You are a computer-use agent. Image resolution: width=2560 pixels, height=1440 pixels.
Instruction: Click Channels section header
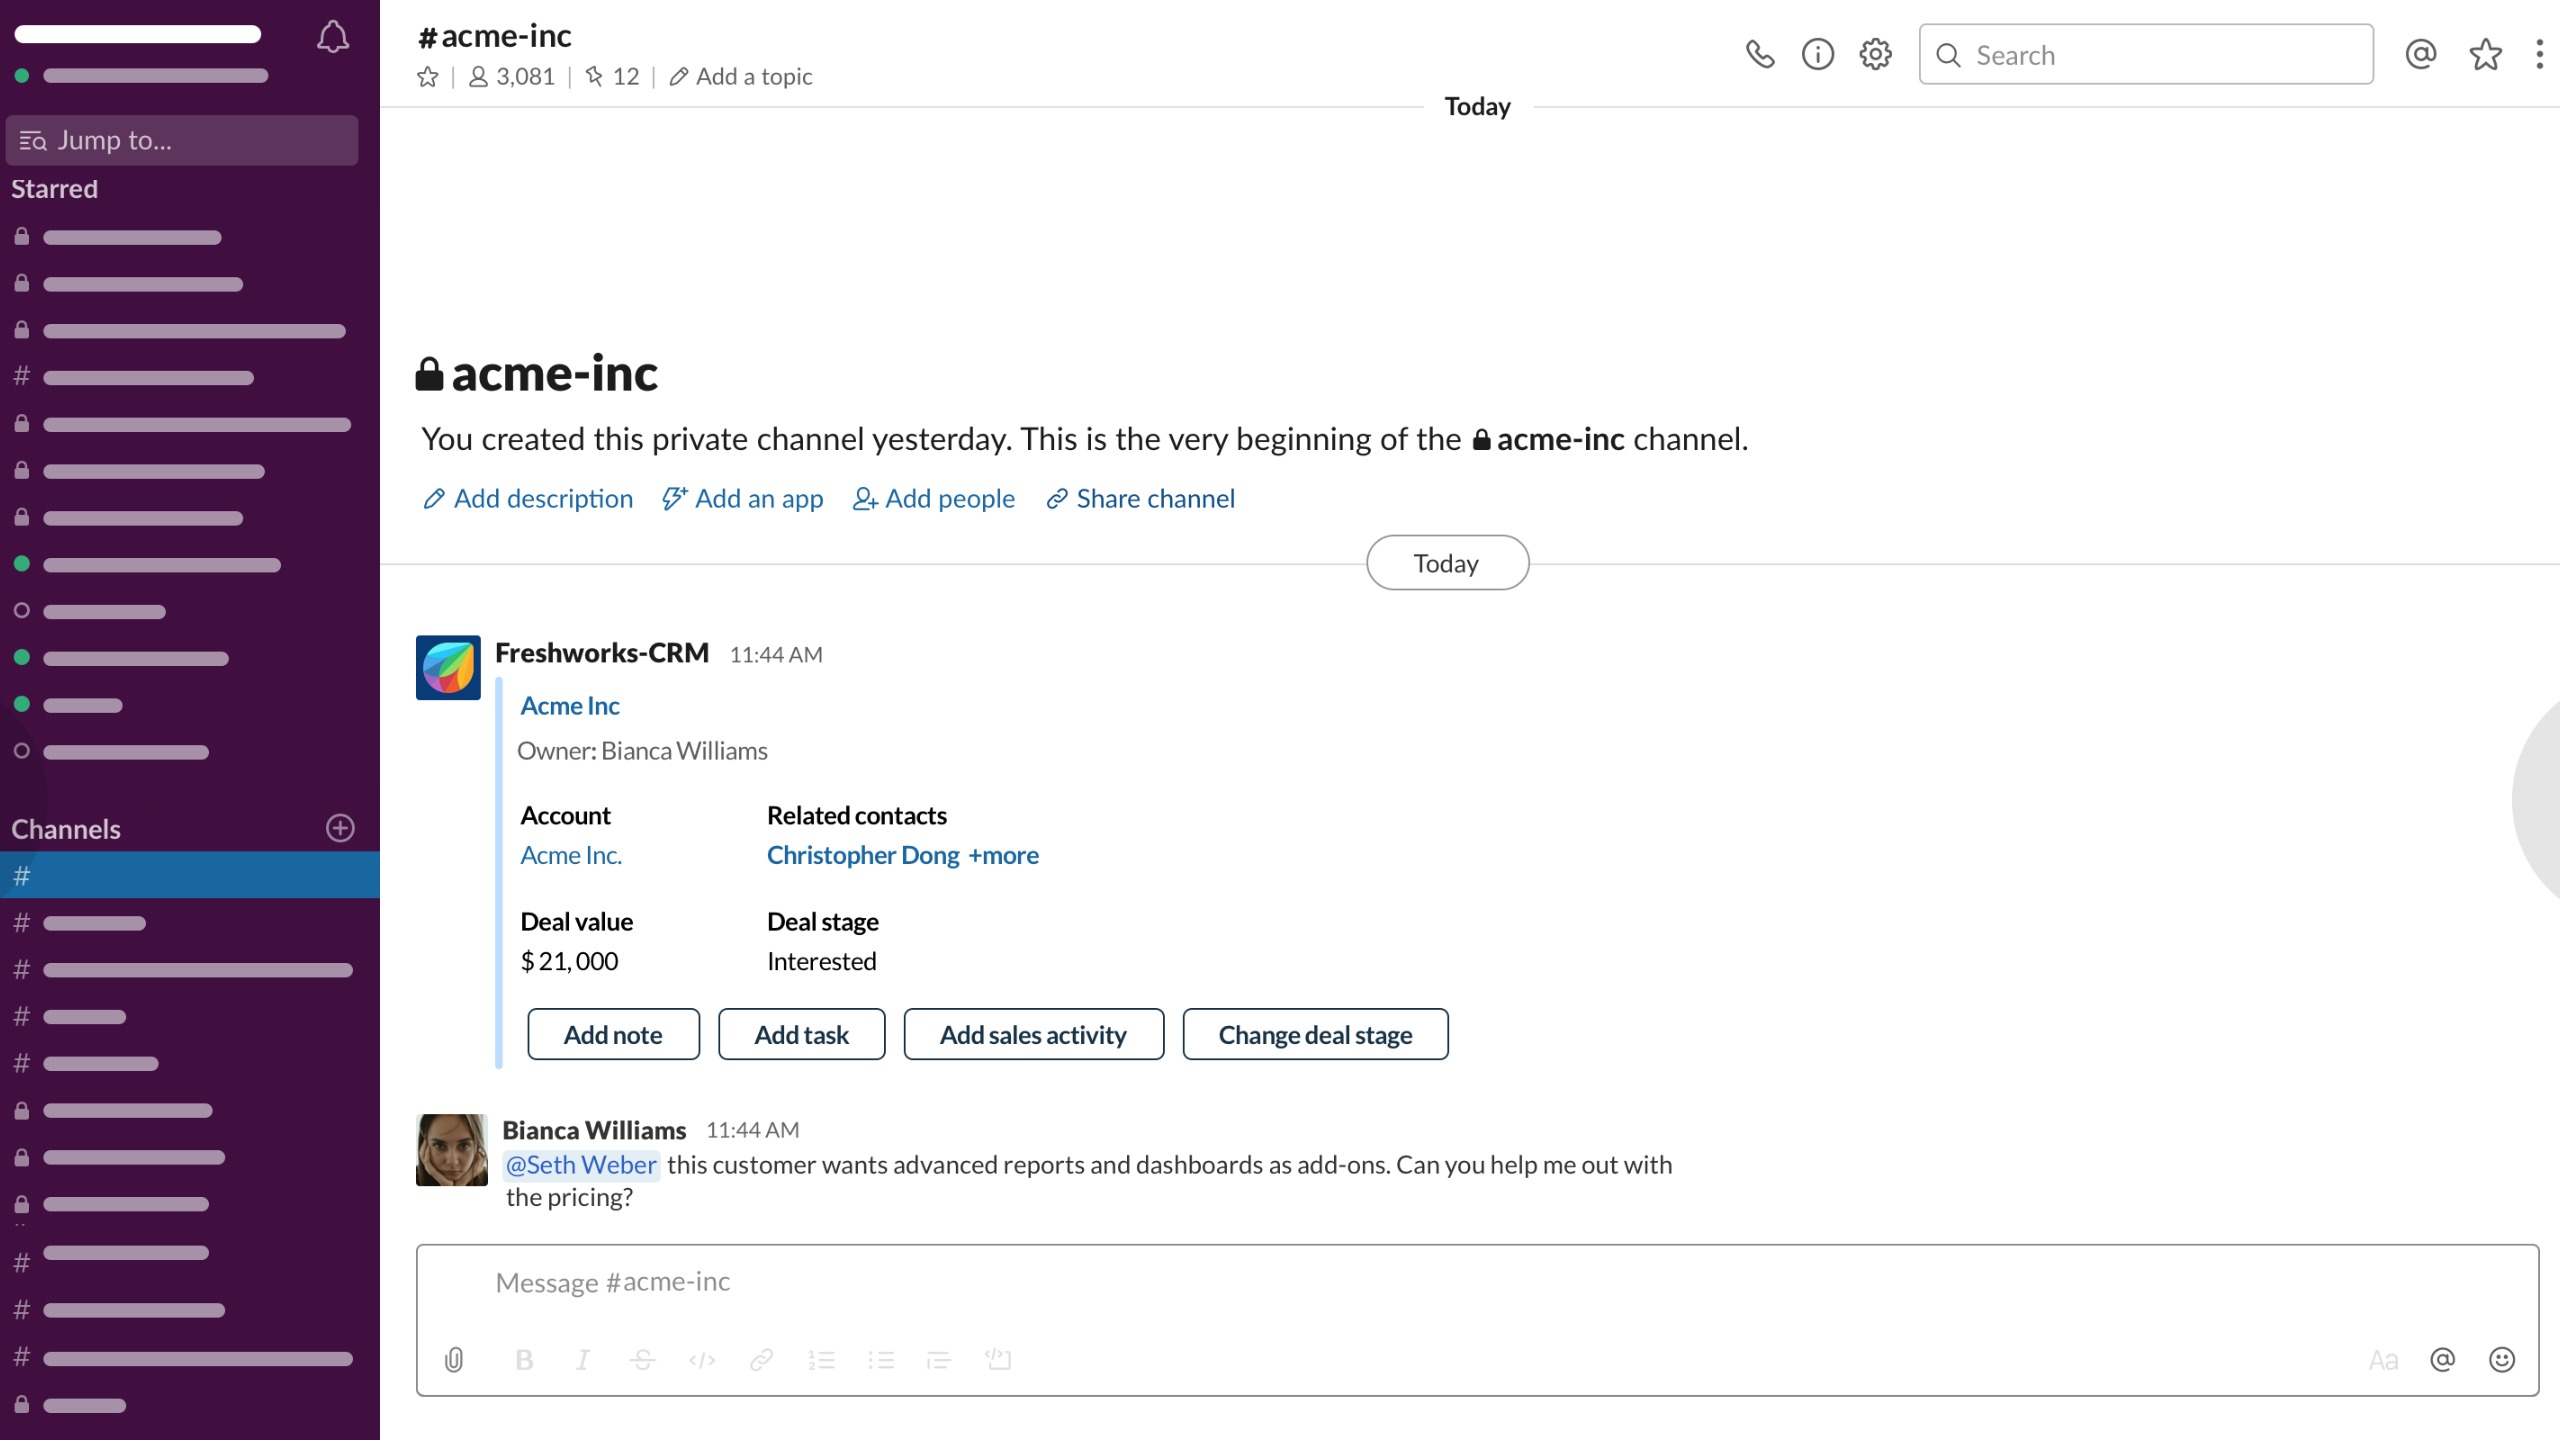(66, 829)
